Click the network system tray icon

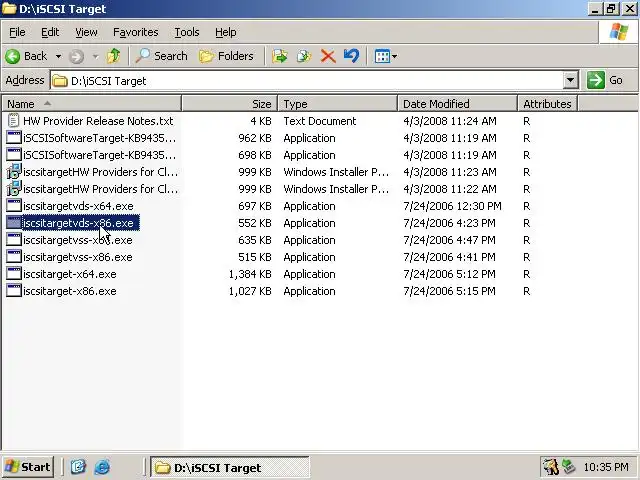(569, 467)
